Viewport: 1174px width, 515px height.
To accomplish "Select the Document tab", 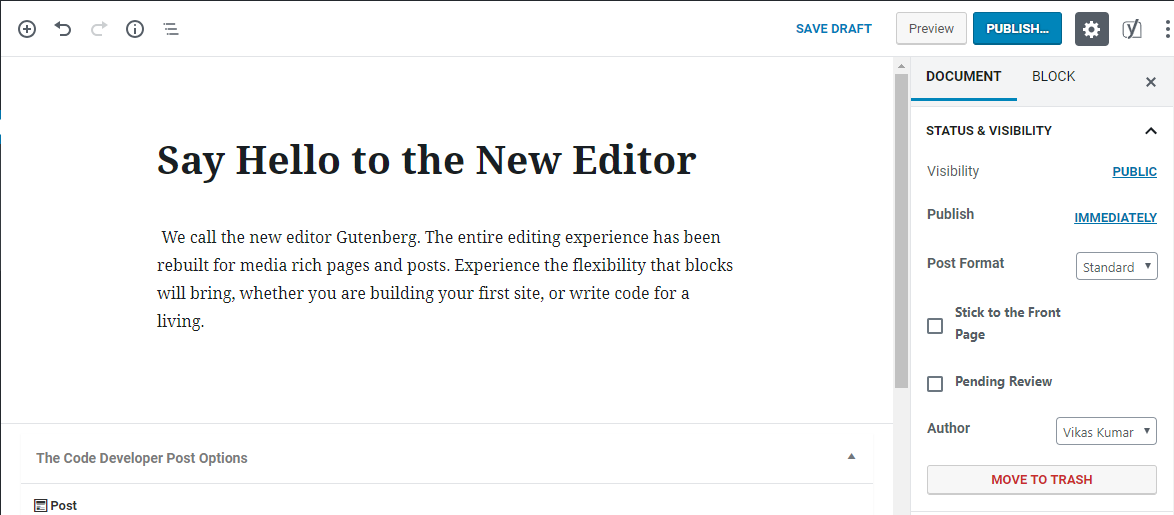I will [963, 77].
